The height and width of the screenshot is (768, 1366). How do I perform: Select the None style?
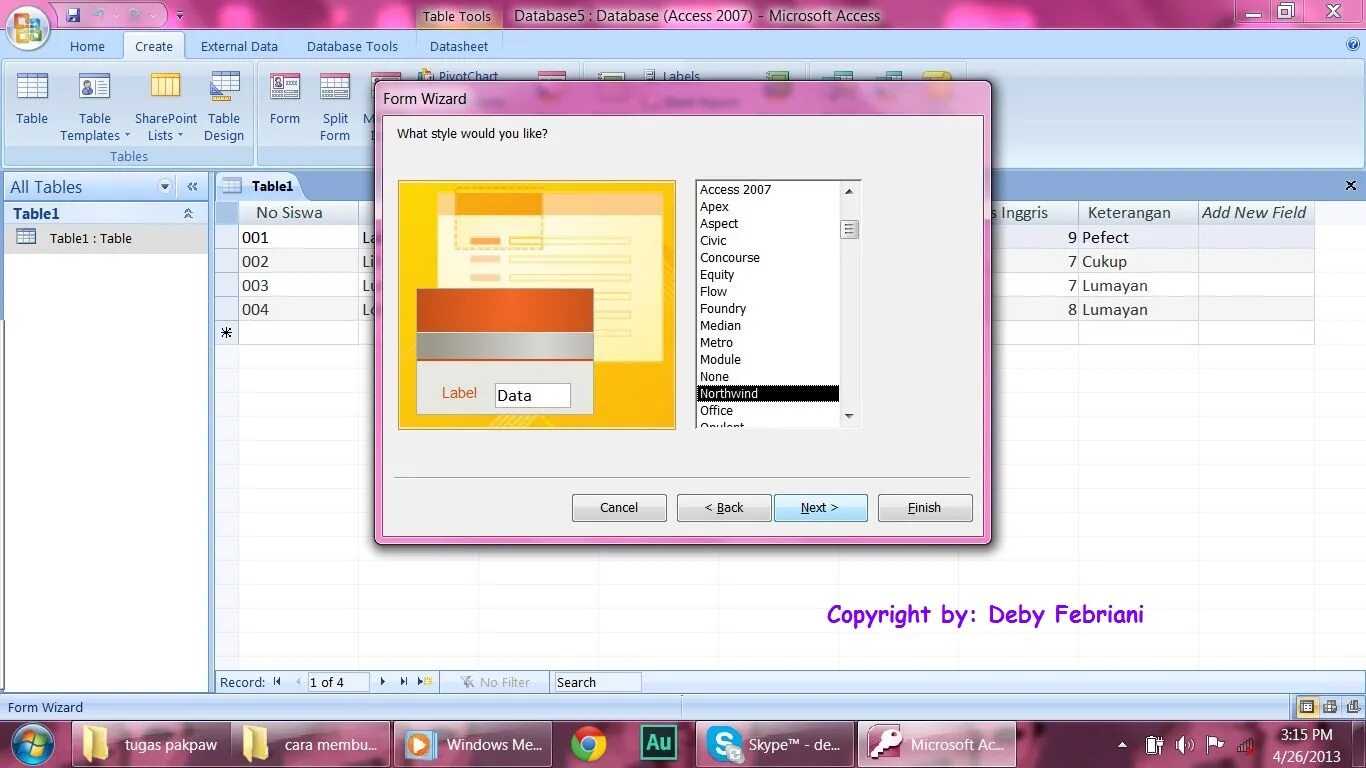pyautogui.click(x=768, y=376)
